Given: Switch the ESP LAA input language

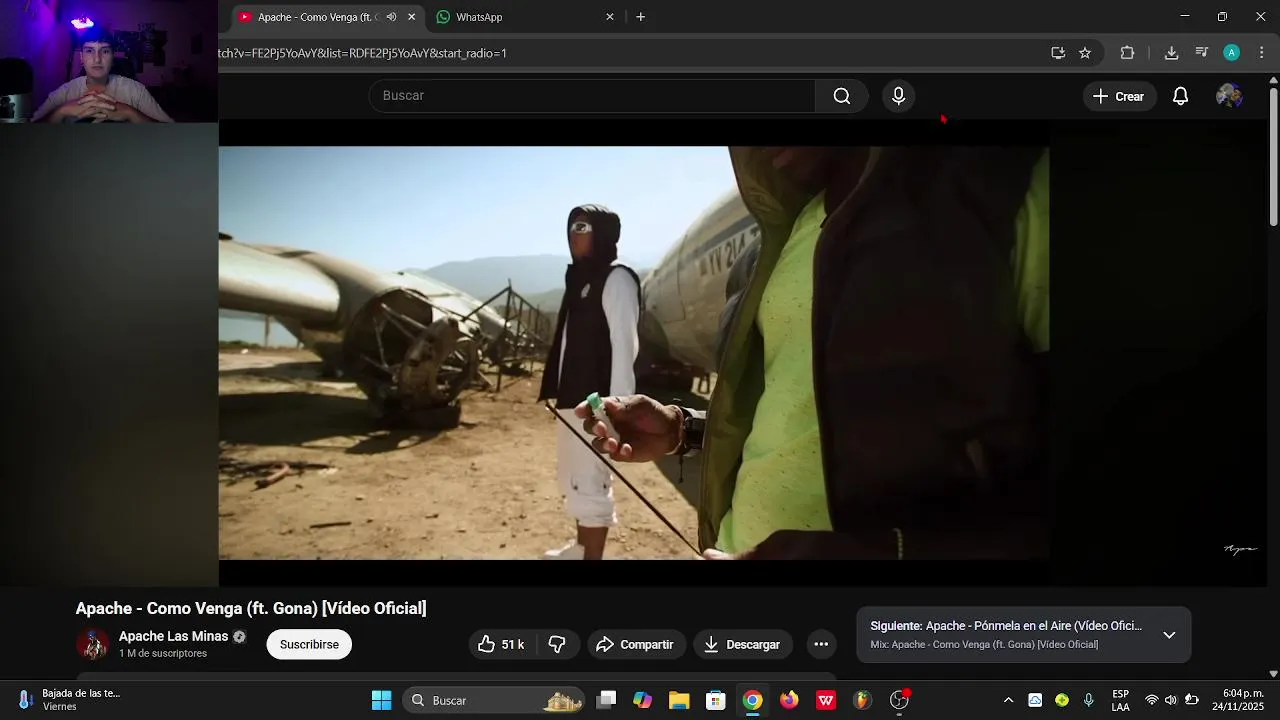Looking at the screenshot, I should click(x=1121, y=700).
